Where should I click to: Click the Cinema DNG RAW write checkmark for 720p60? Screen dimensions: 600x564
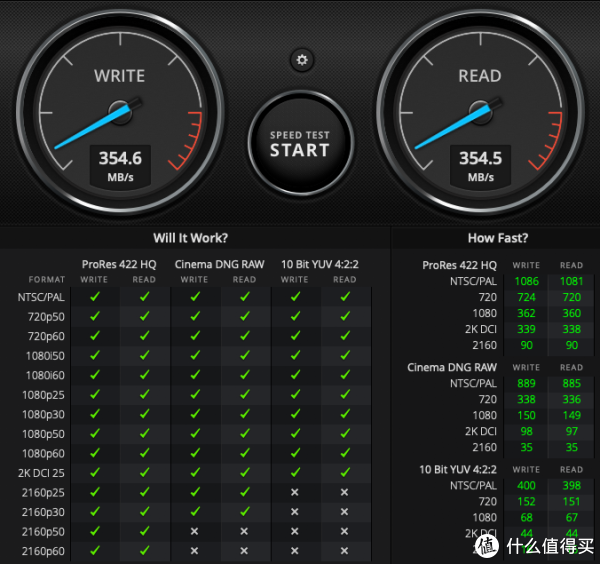point(195,336)
